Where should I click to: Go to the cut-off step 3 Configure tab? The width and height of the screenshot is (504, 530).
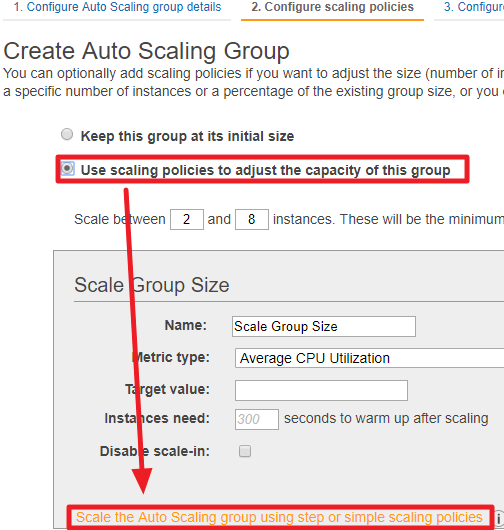[474, 7]
